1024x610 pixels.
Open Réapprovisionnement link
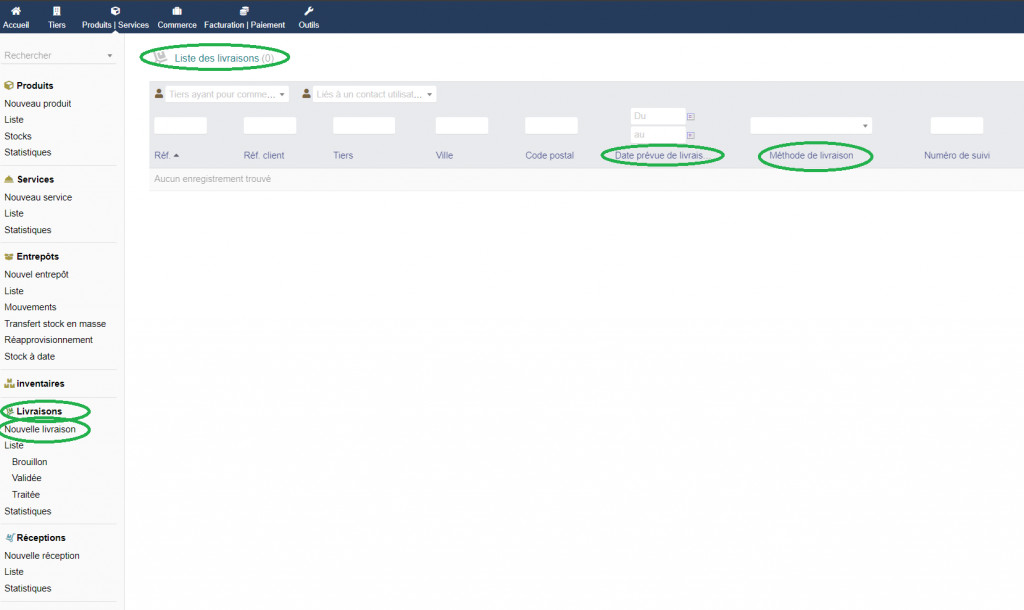pos(48,340)
